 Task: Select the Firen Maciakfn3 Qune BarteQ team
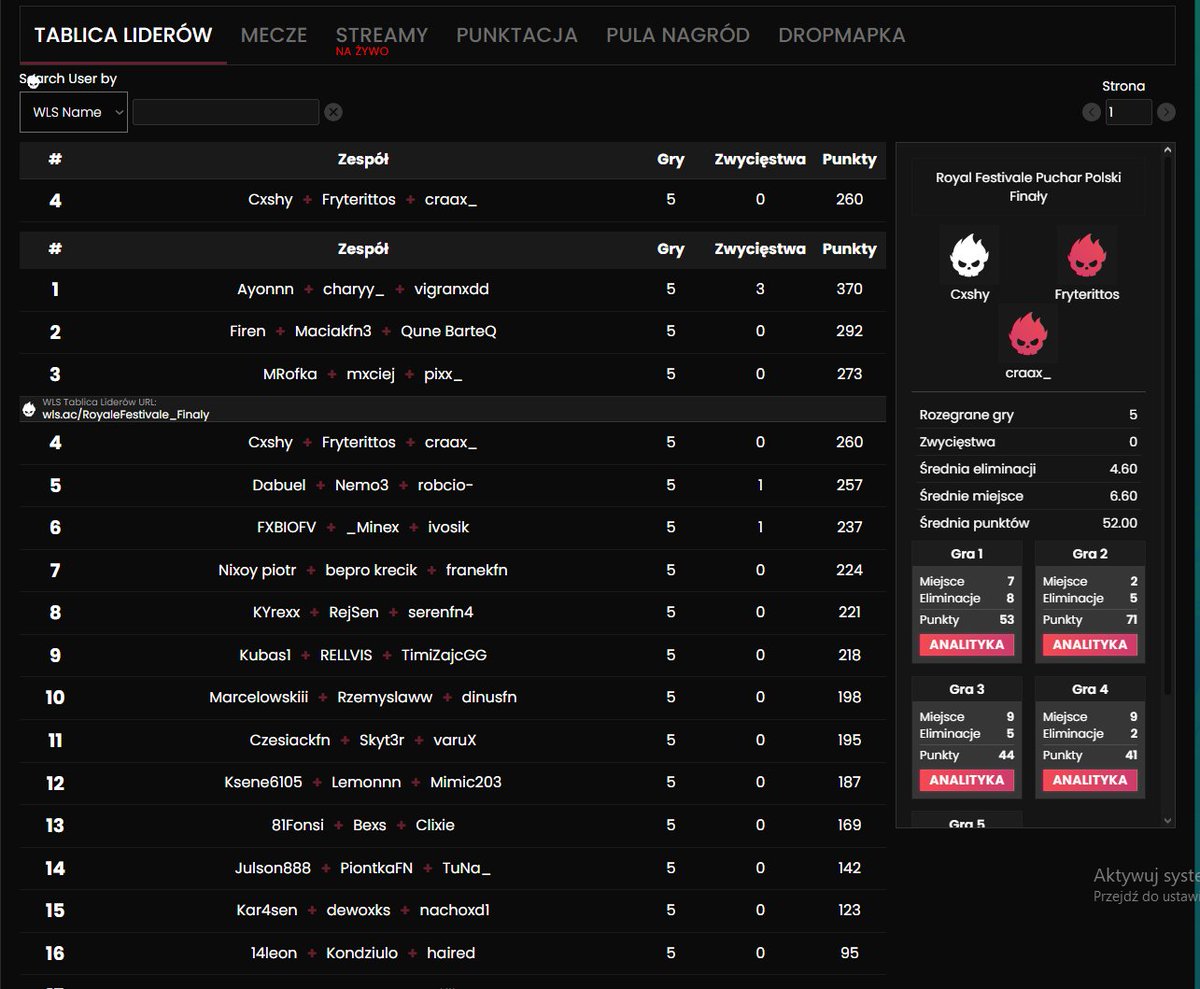pyautogui.click(x=452, y=331)
